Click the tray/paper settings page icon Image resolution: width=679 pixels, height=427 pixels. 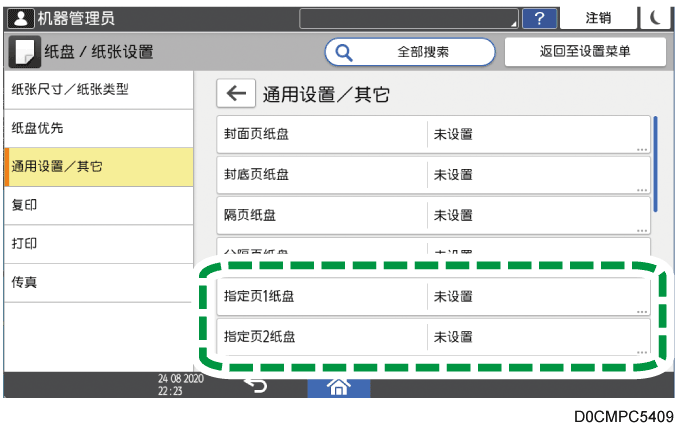25,52
